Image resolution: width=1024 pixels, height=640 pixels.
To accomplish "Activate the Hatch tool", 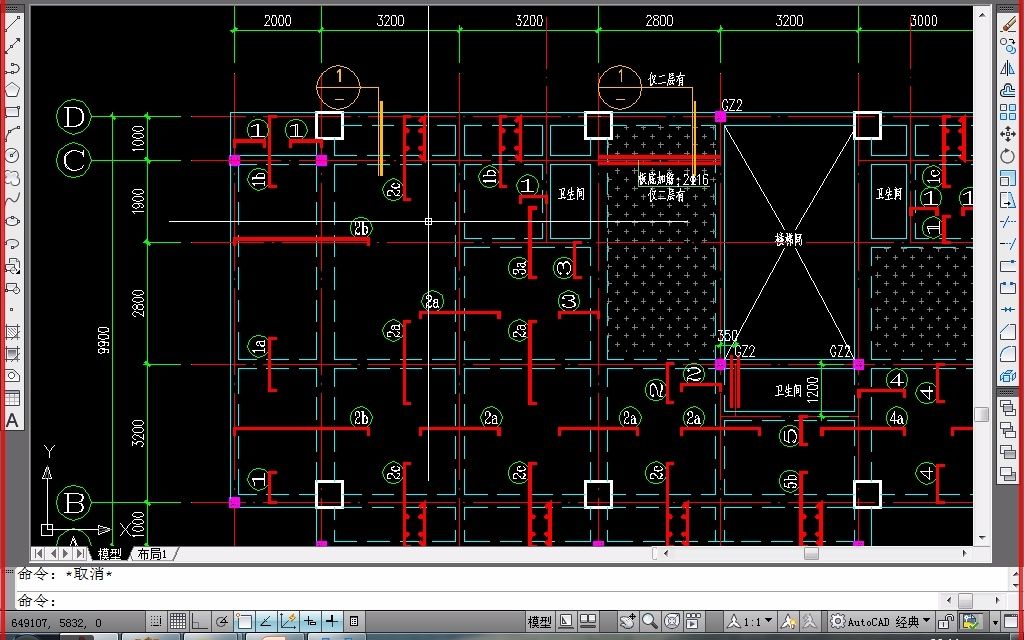I will coord(12,332).
